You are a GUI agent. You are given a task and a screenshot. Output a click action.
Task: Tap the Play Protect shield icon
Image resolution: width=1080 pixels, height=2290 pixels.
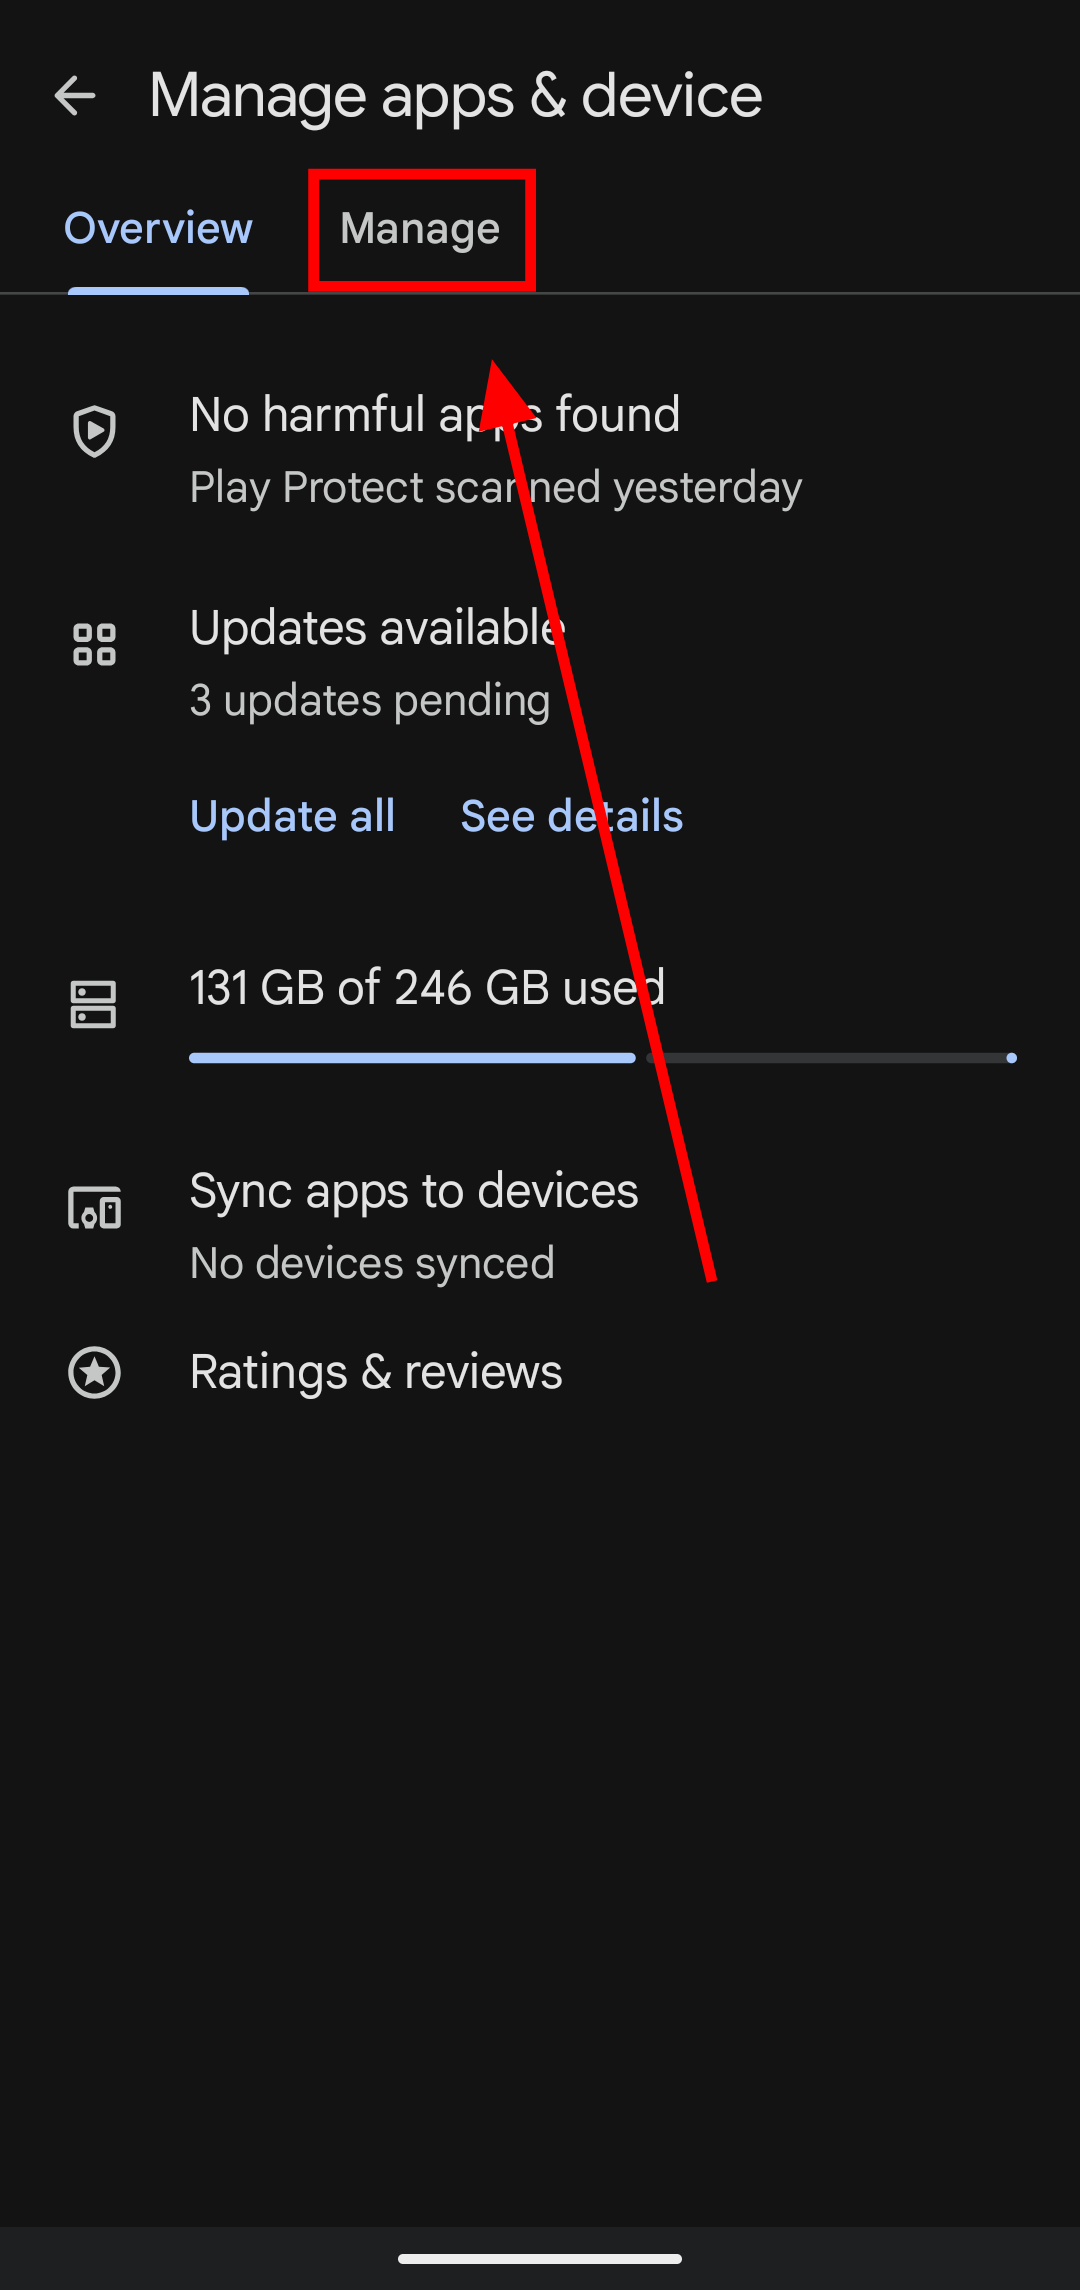95,432
